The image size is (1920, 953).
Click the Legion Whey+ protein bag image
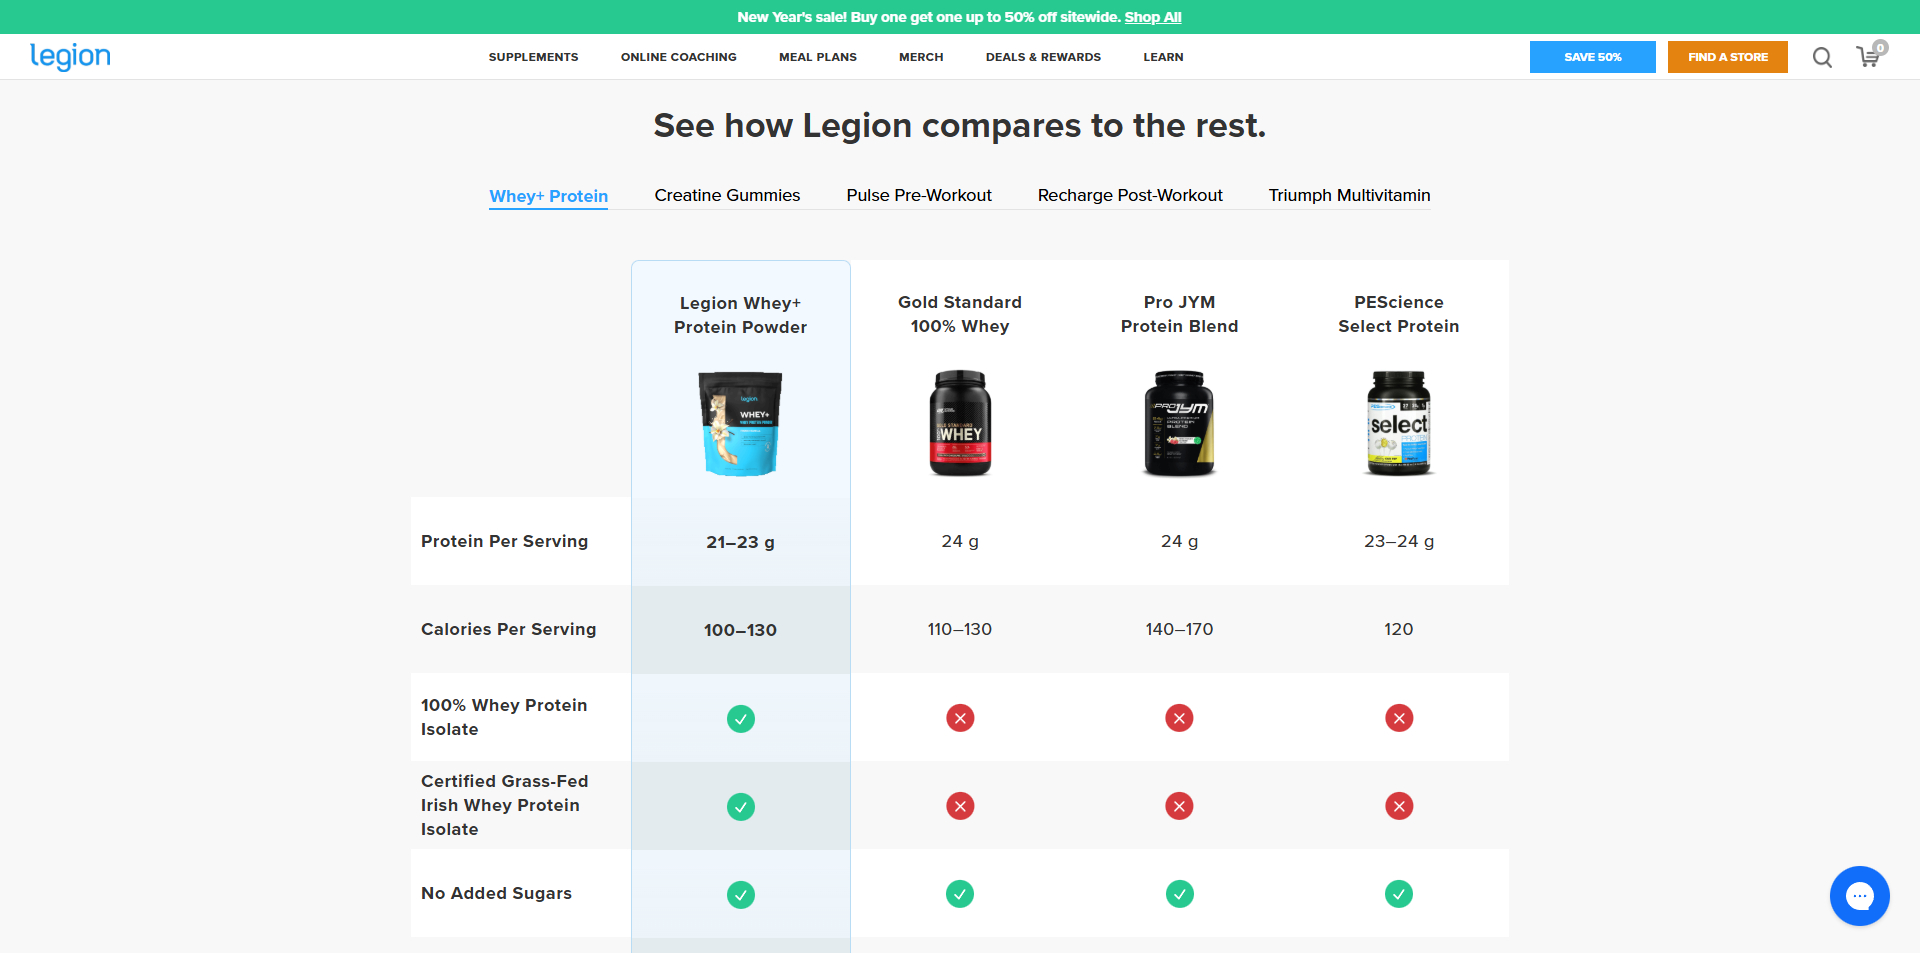(740, 423)
